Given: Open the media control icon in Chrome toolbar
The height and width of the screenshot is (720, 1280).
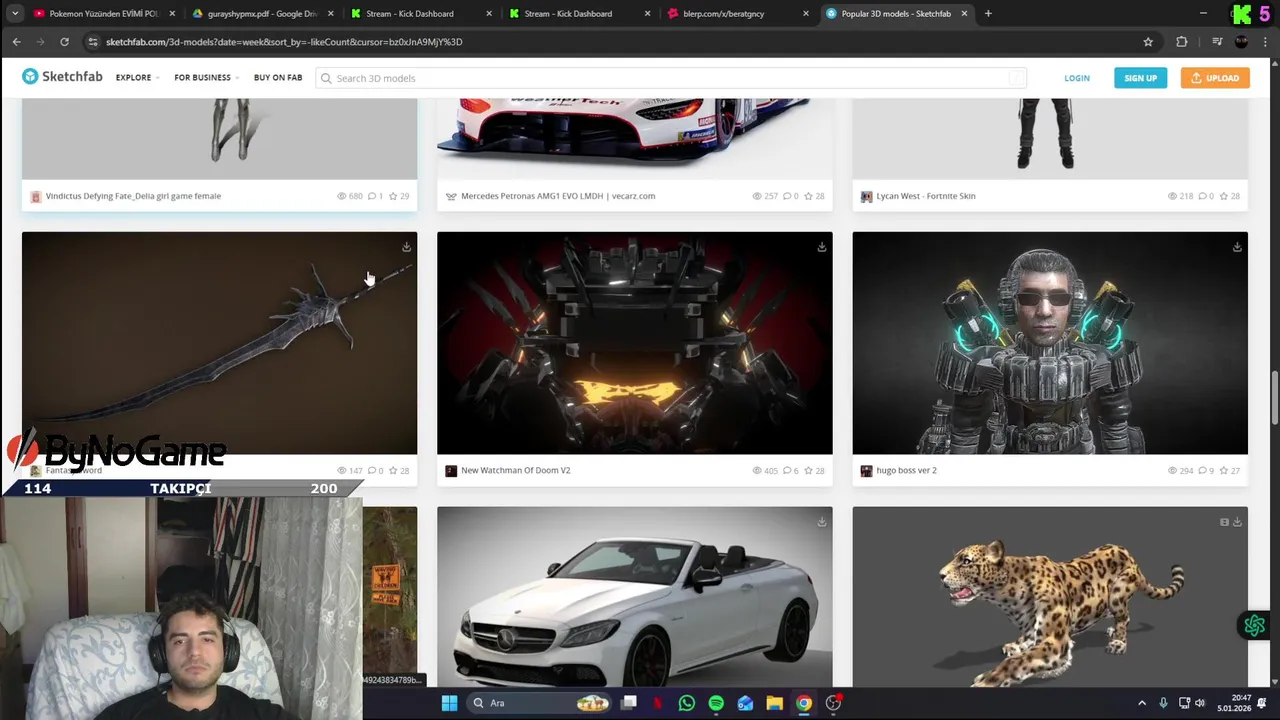Looking at the screenshot, I should pyautogui.click(x=1217, y=42).
